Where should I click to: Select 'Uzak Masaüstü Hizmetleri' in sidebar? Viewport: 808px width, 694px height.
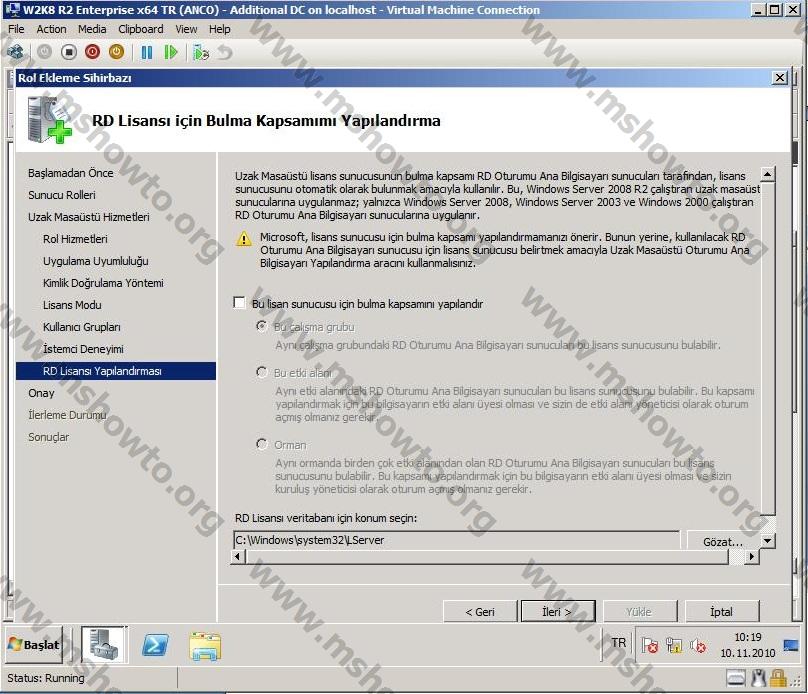[89, 217]
